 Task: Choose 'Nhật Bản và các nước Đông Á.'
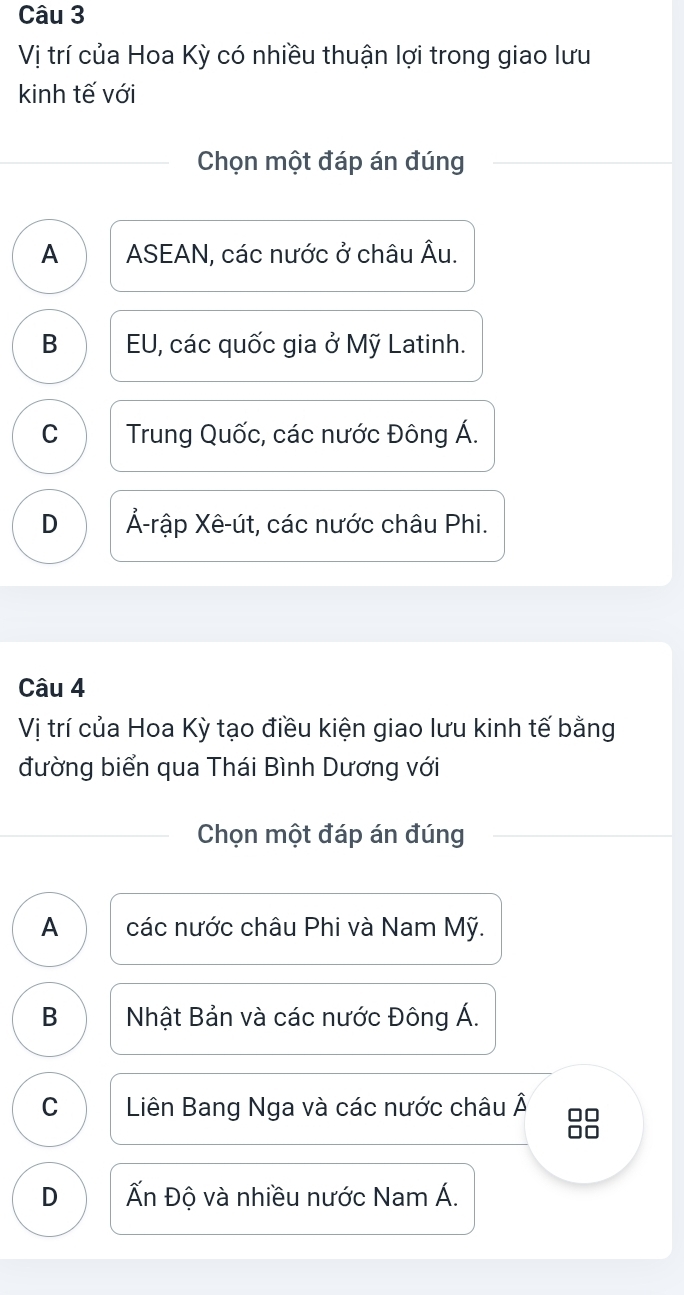tap(302, 1019)
